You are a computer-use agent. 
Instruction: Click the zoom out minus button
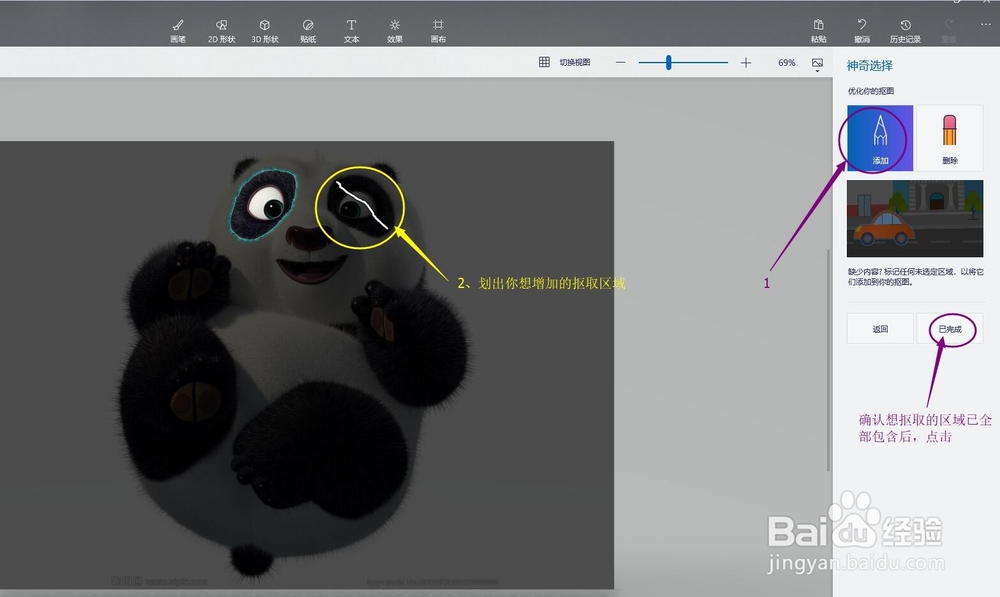[621, 63]
